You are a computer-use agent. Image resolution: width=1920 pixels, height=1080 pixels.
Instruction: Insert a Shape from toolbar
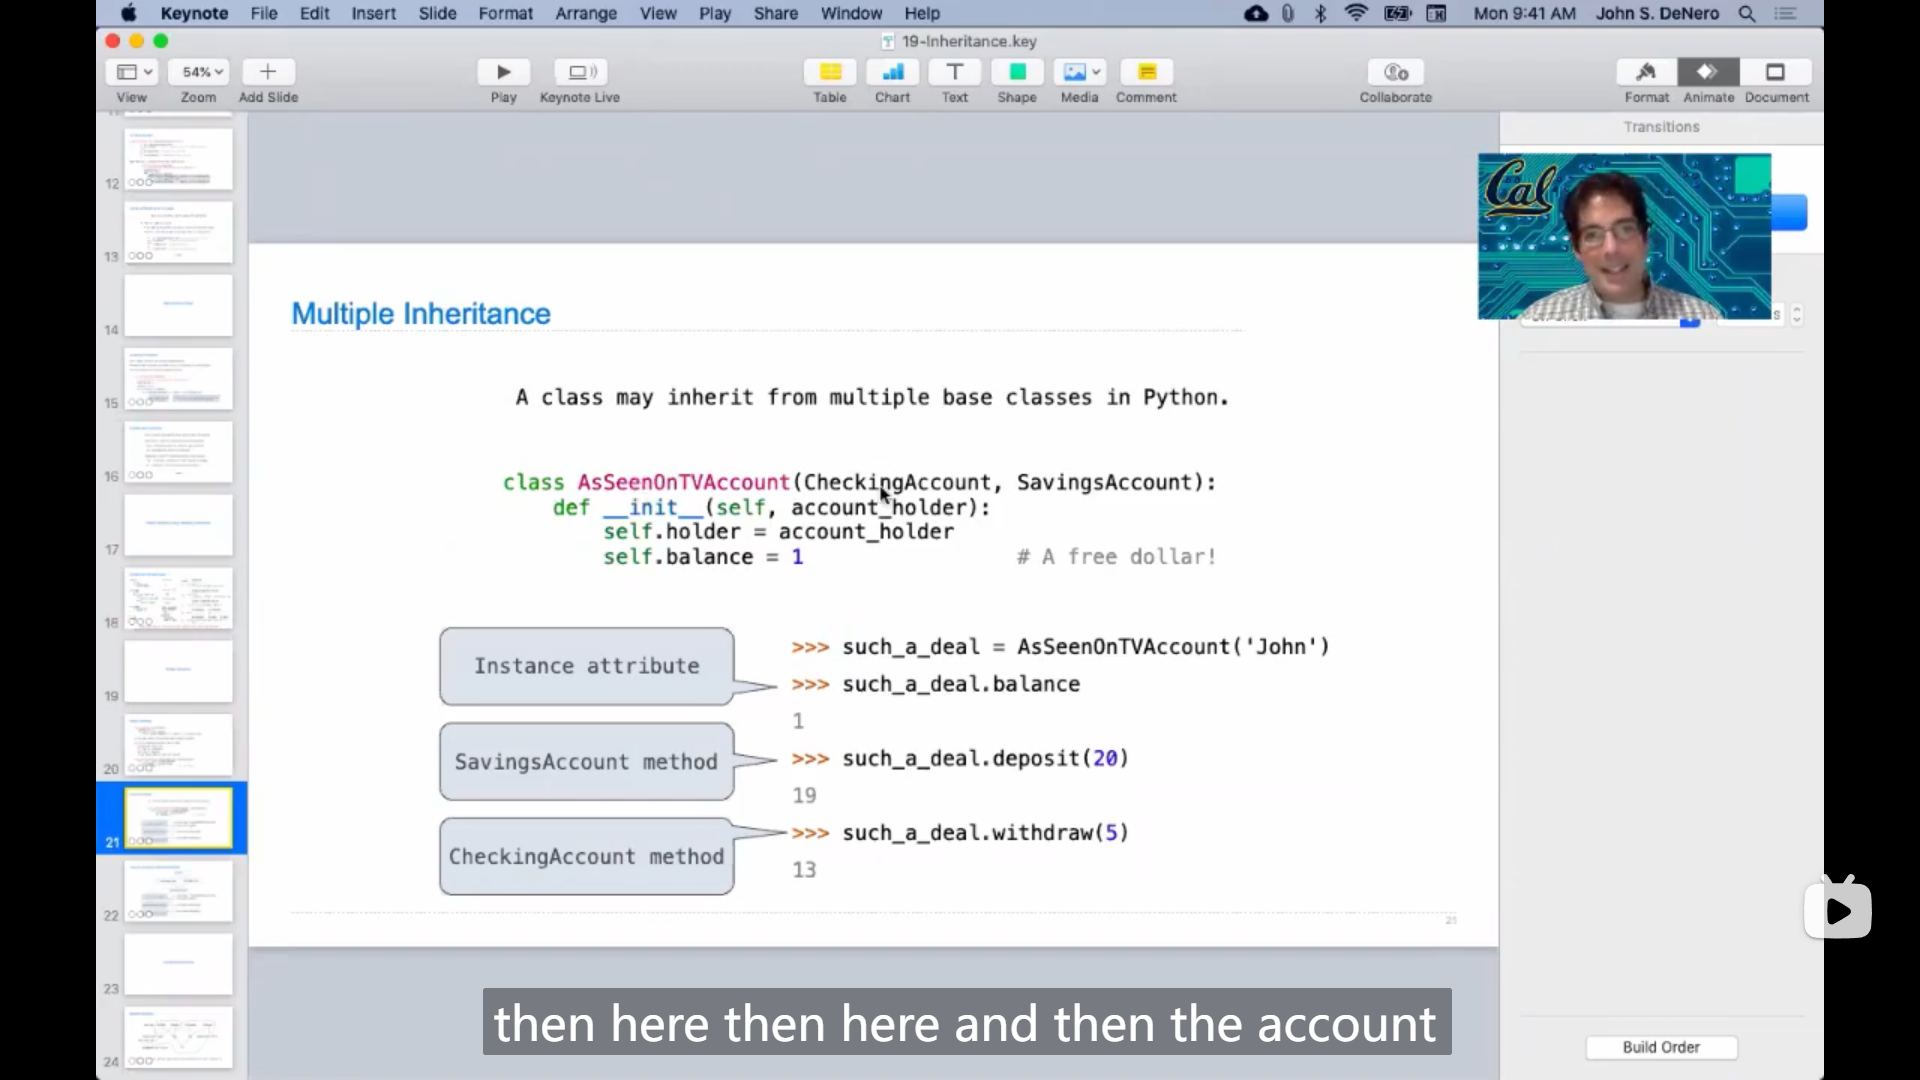pos(1017,72)
